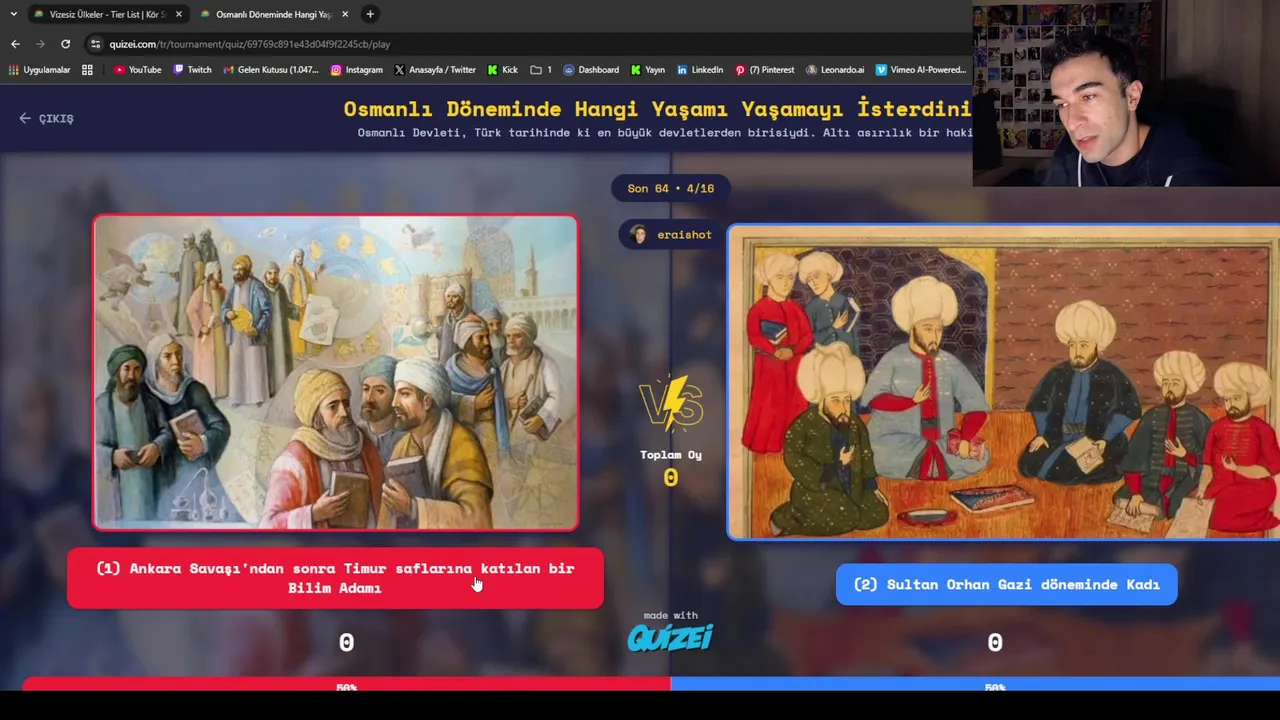Go back to the previous page
Screen dimensions: 1280x720
15,44
